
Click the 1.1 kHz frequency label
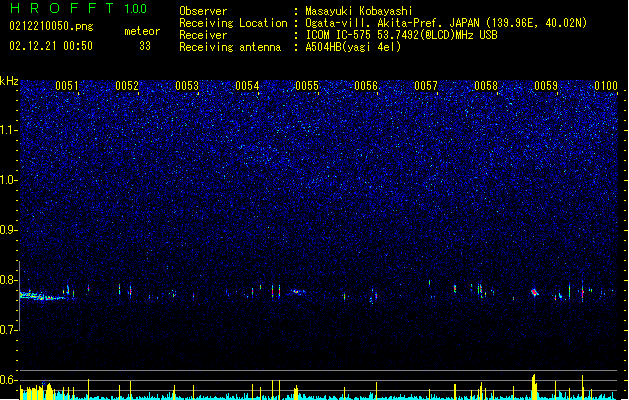point(9,130)
